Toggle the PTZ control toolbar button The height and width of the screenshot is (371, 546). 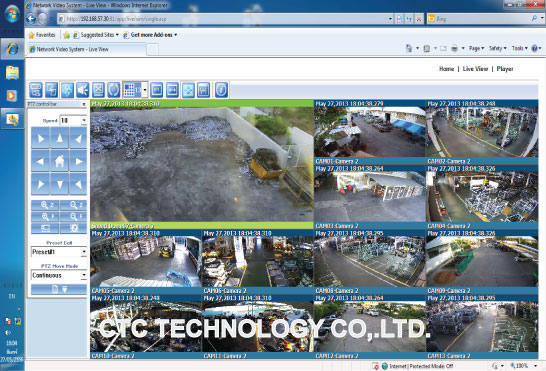(67, 90)
